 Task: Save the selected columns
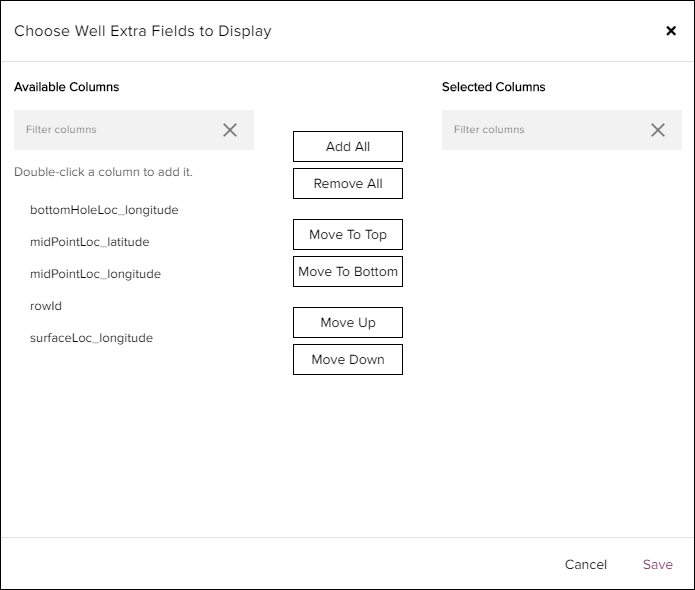[x=657, y=565]
